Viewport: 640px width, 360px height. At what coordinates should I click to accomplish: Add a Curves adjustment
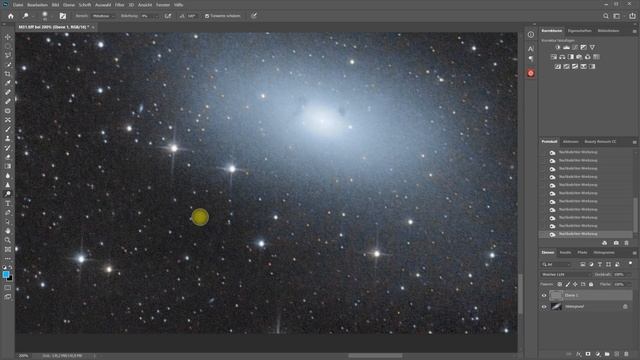[x=575, y=47]
